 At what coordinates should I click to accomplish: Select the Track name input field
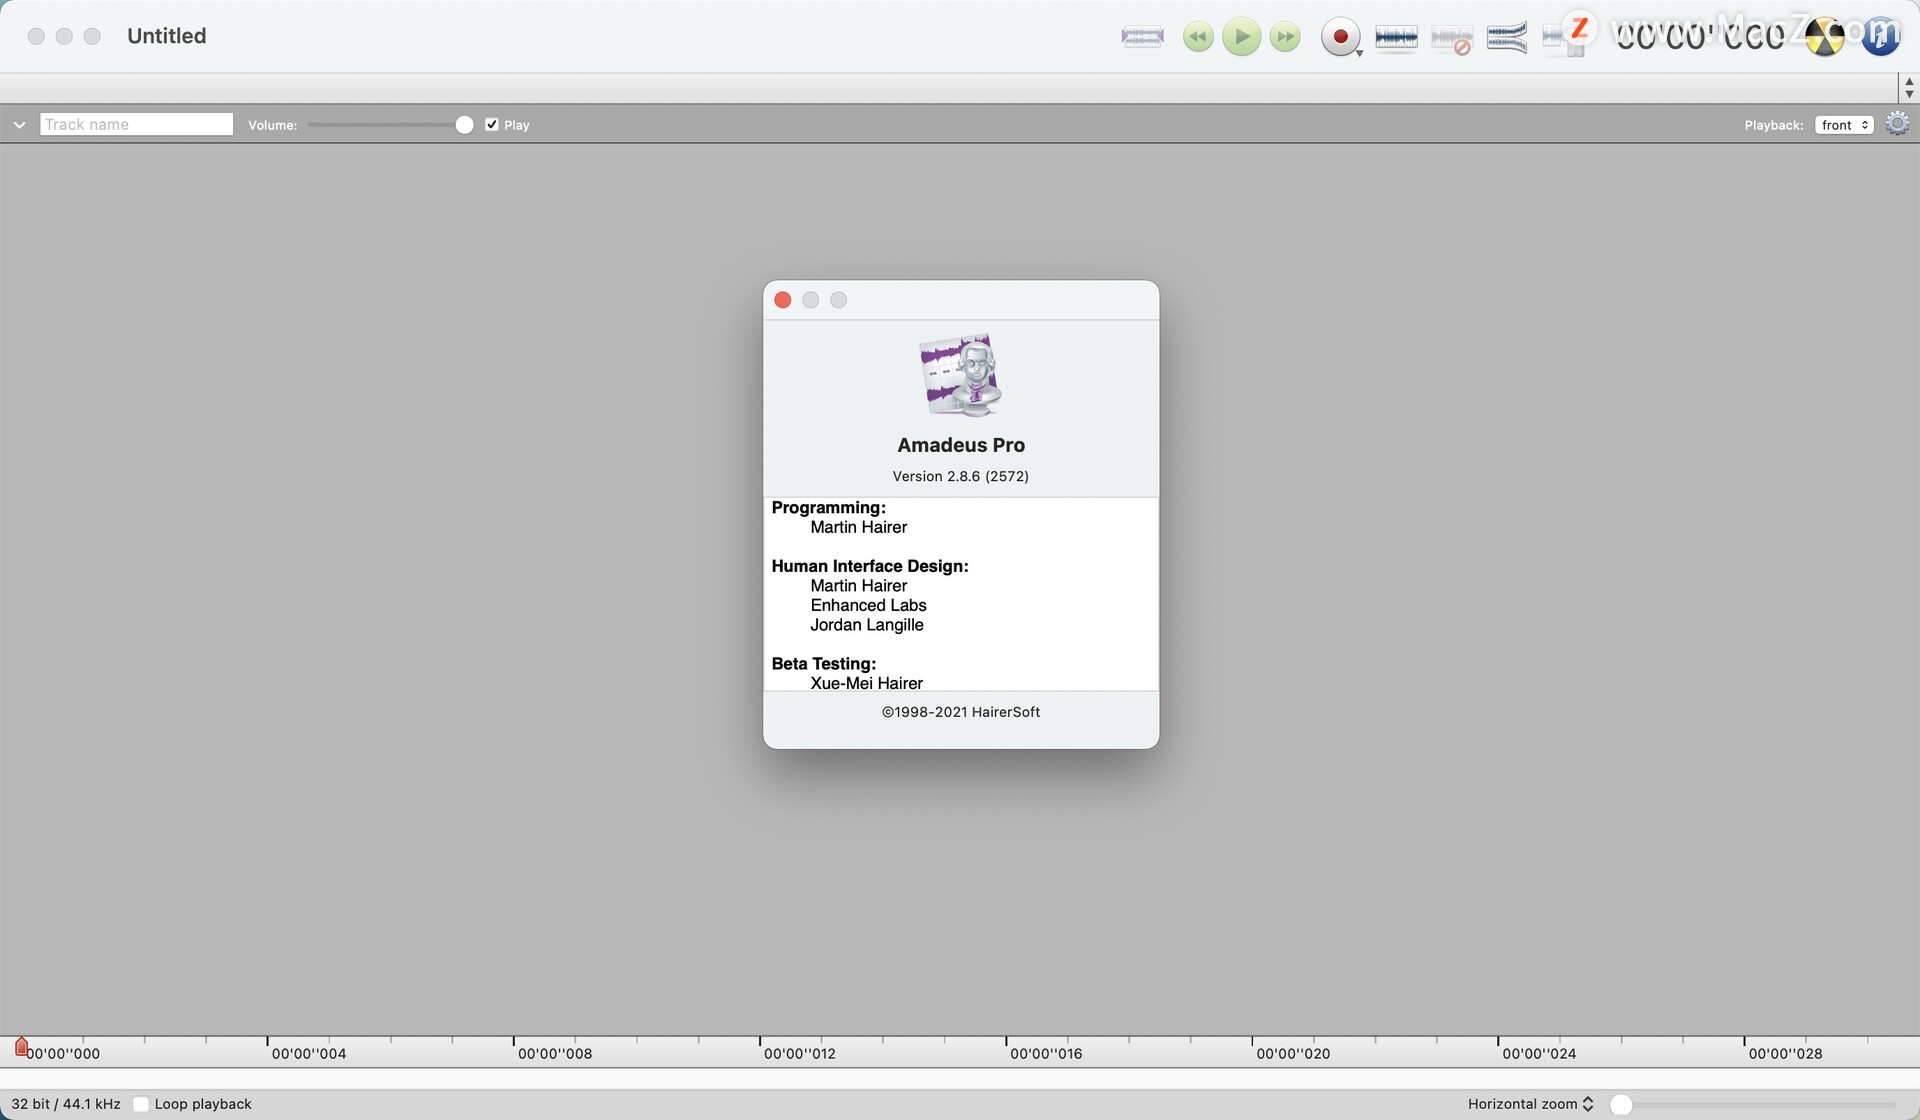click(136, 123)
